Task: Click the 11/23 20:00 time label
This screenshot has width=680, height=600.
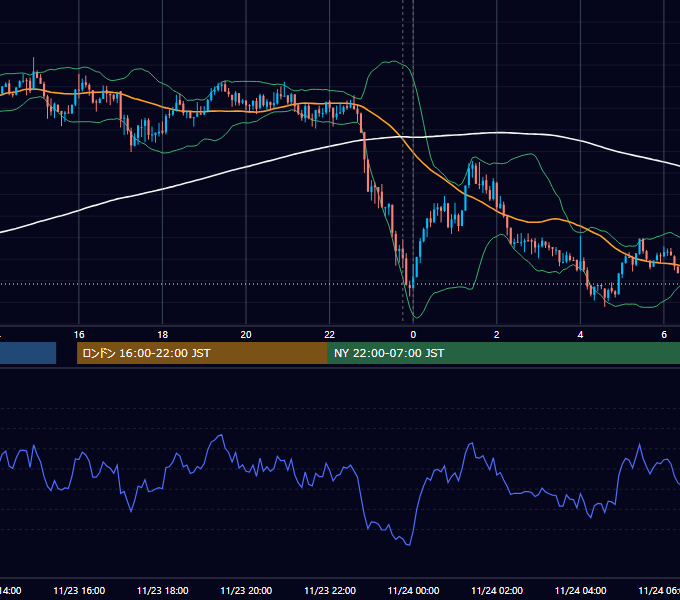Action: tap(246, 590)
